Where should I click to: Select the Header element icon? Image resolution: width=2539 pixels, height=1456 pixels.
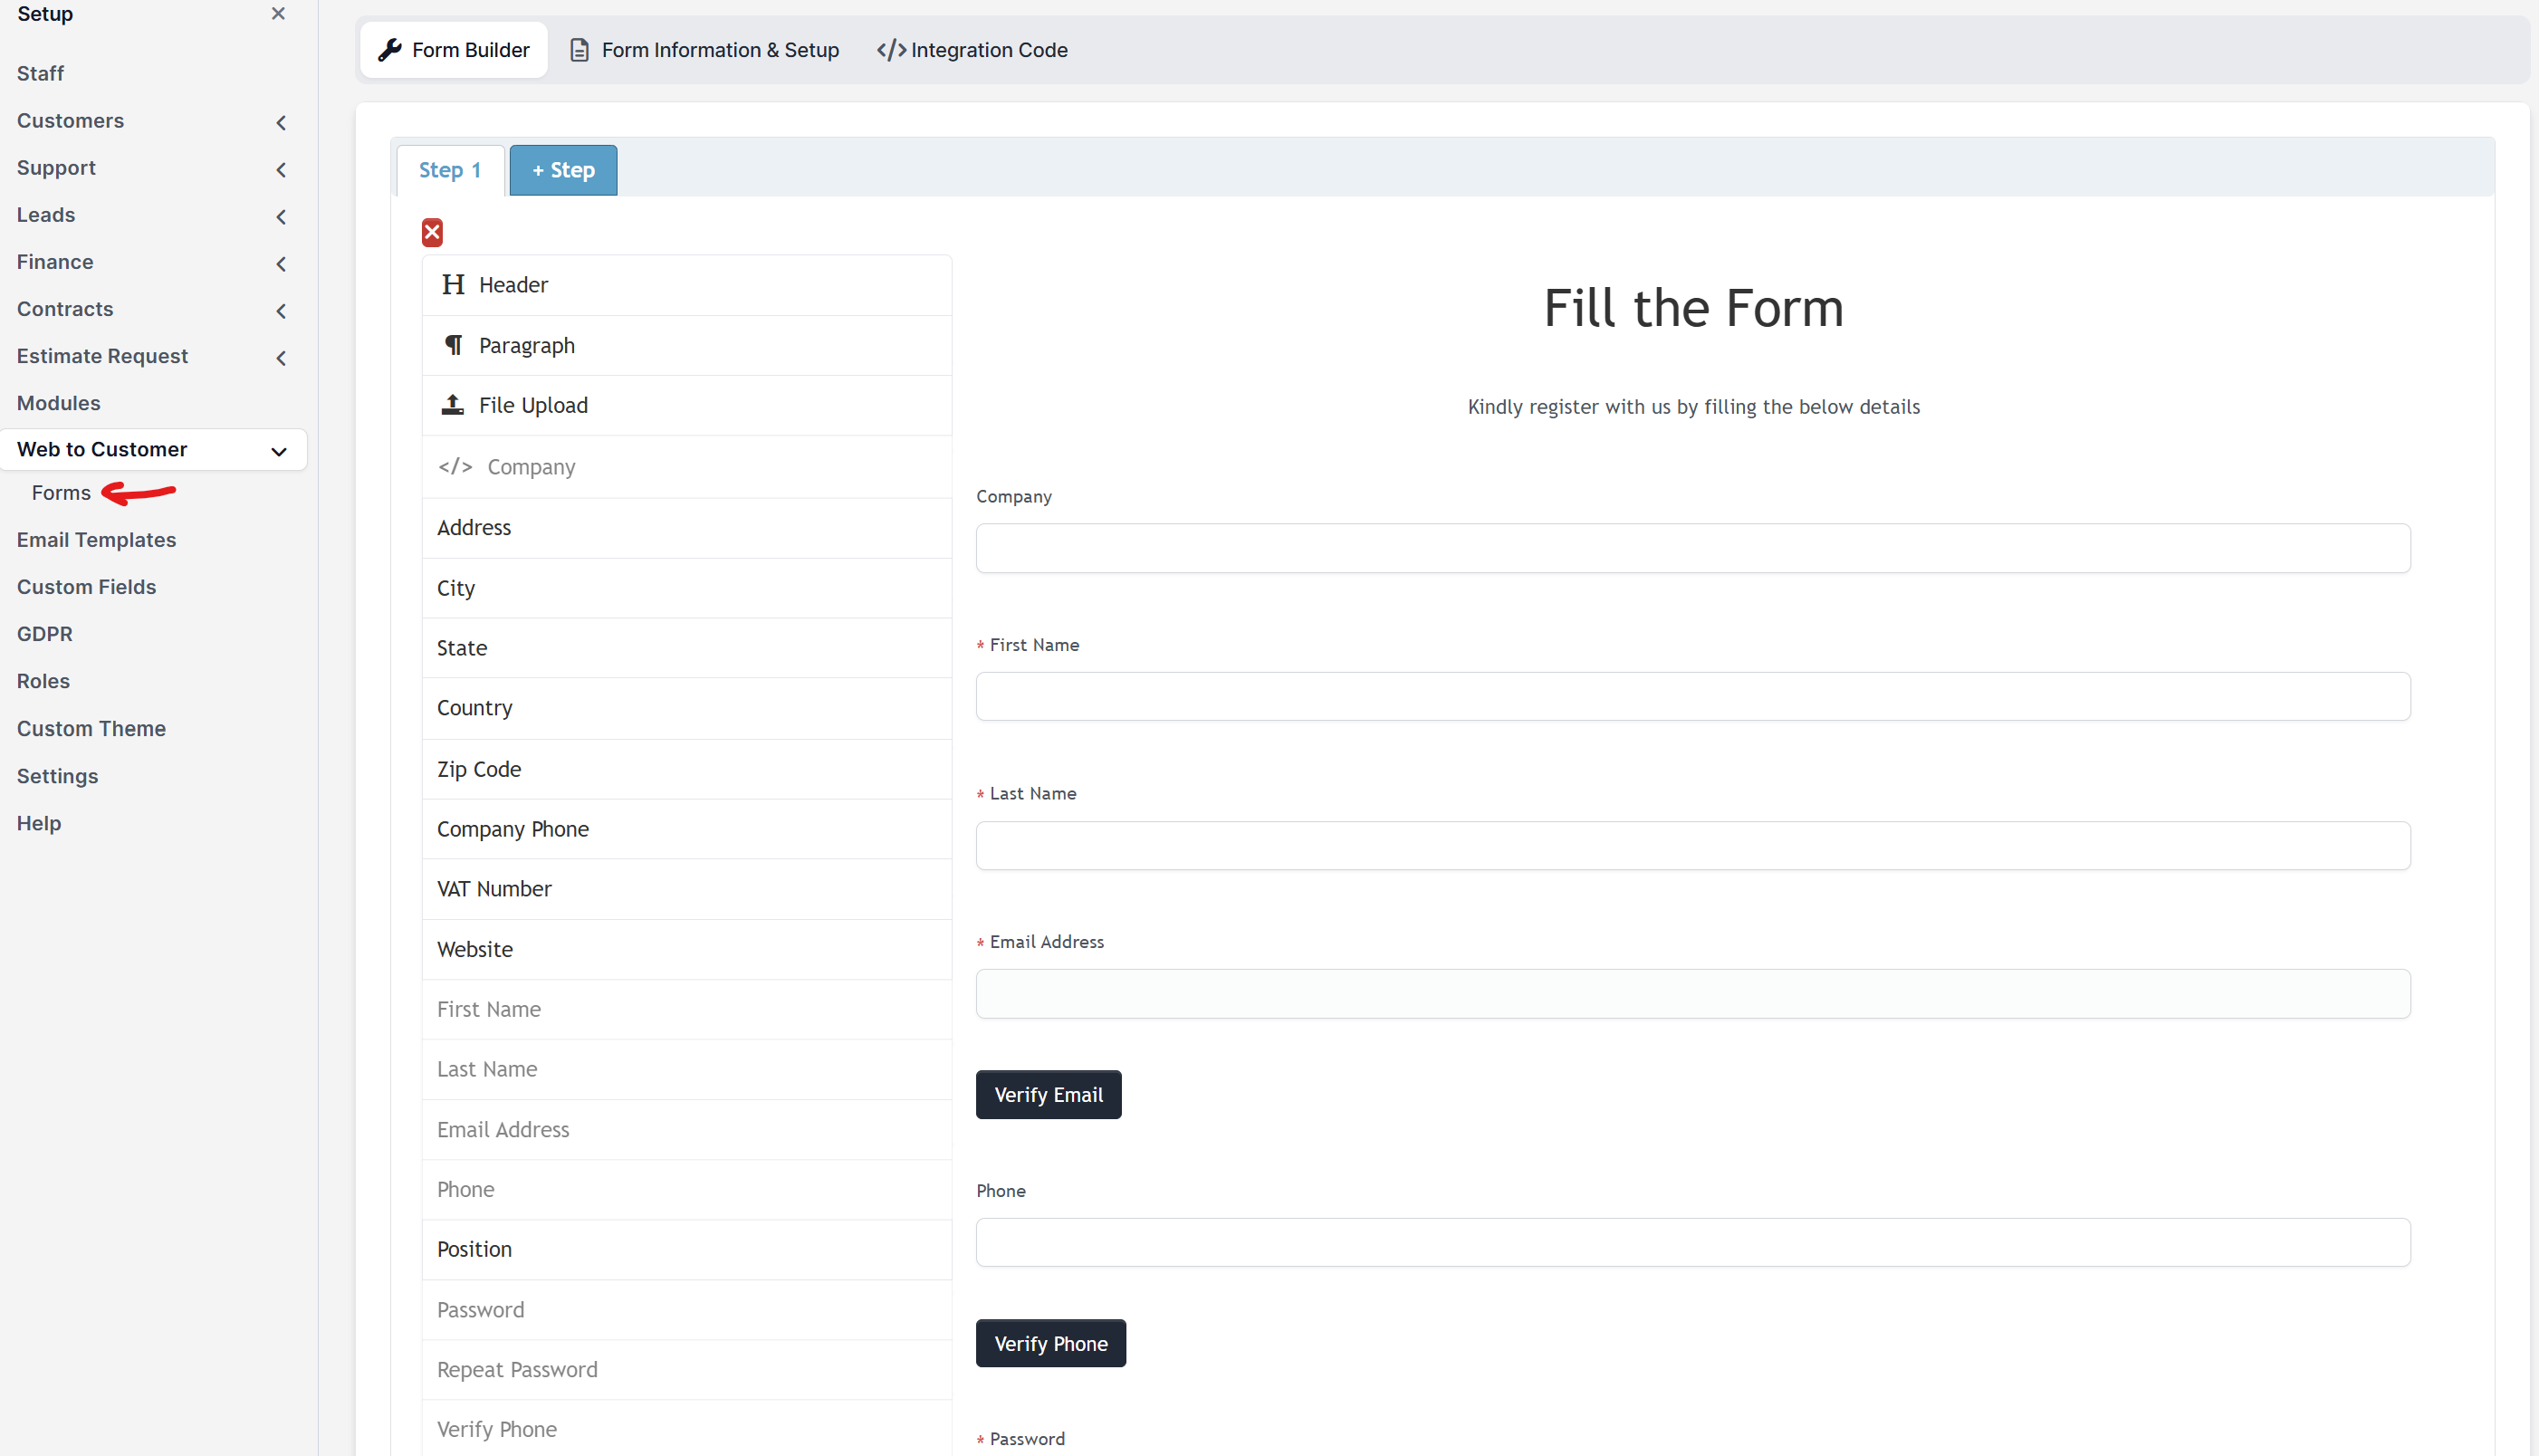[x=453, y=285]
